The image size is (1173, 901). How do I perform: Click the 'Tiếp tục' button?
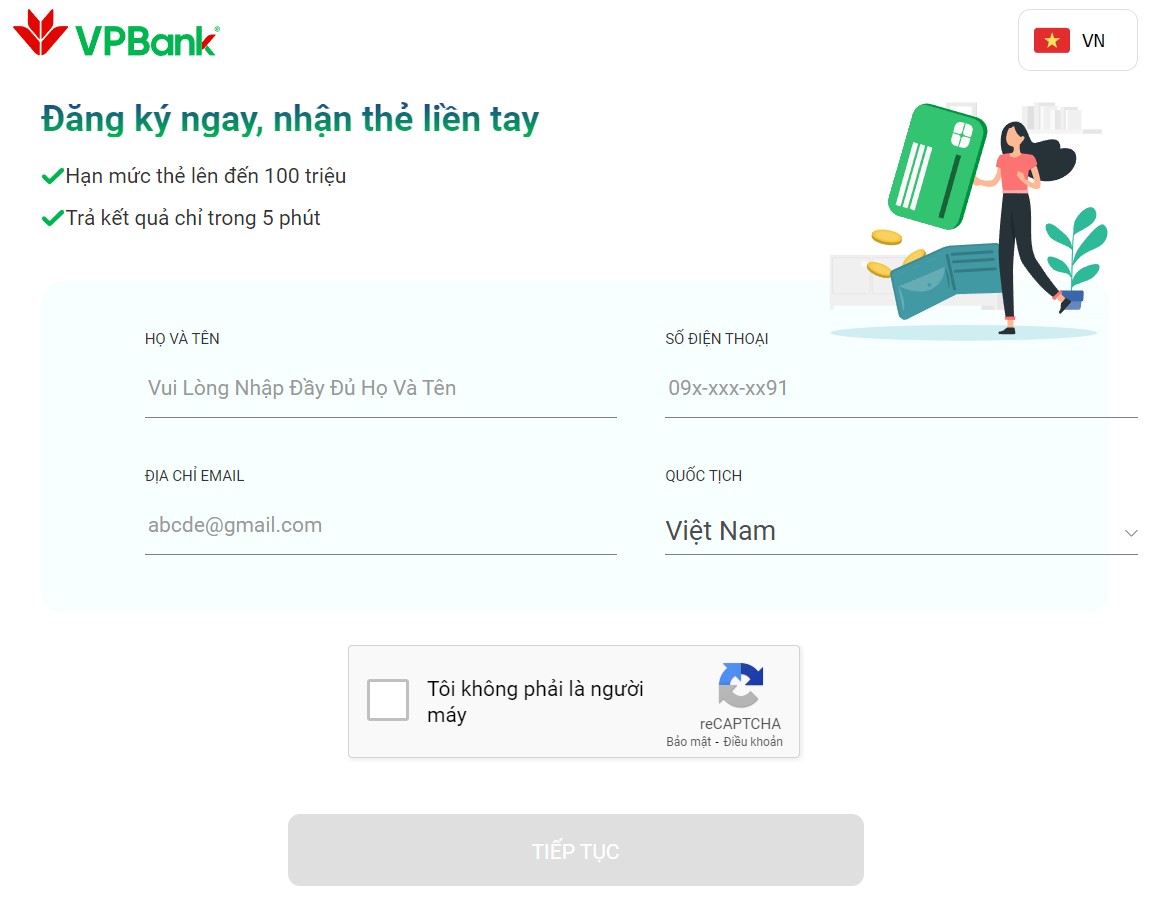tap(575, 850)
